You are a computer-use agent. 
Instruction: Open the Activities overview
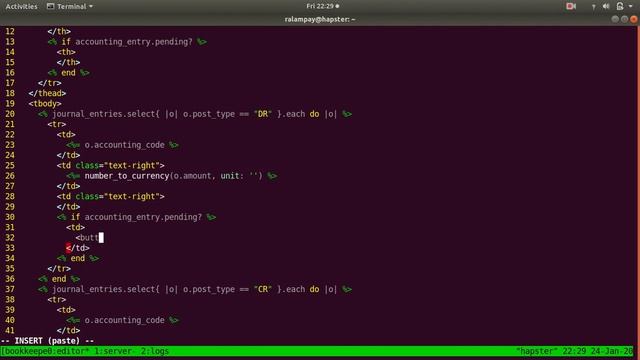(21, 6)
